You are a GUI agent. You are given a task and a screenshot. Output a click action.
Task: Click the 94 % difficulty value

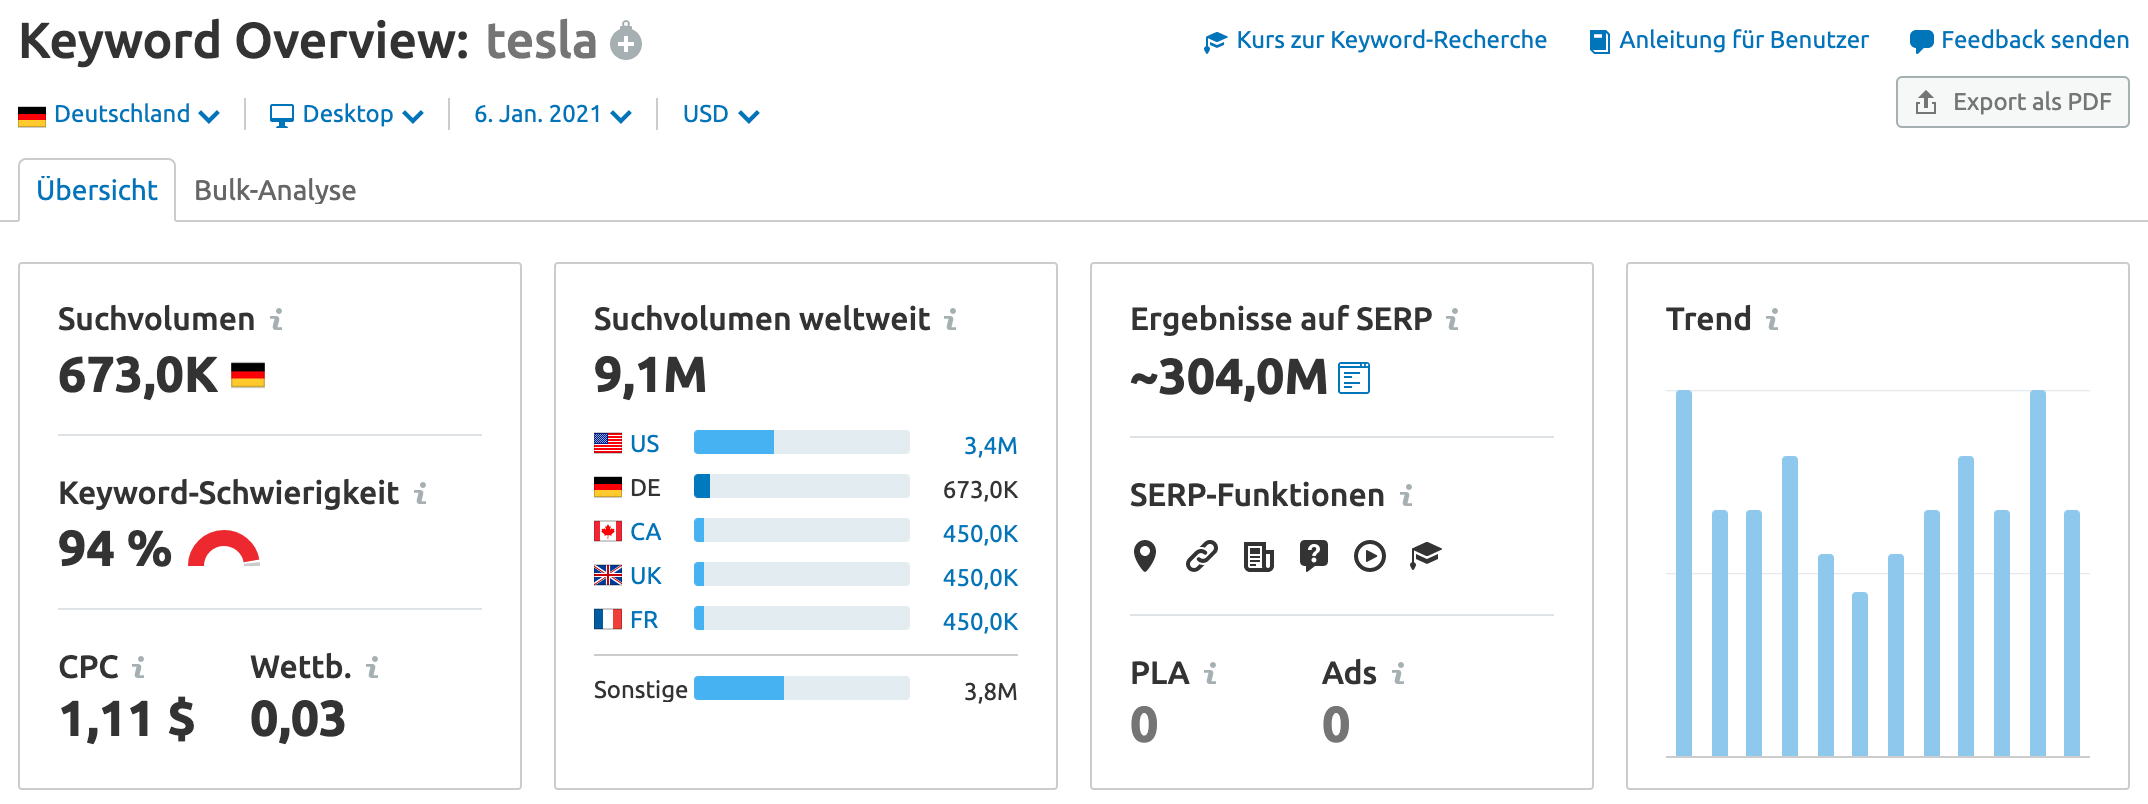pos(115,549)
